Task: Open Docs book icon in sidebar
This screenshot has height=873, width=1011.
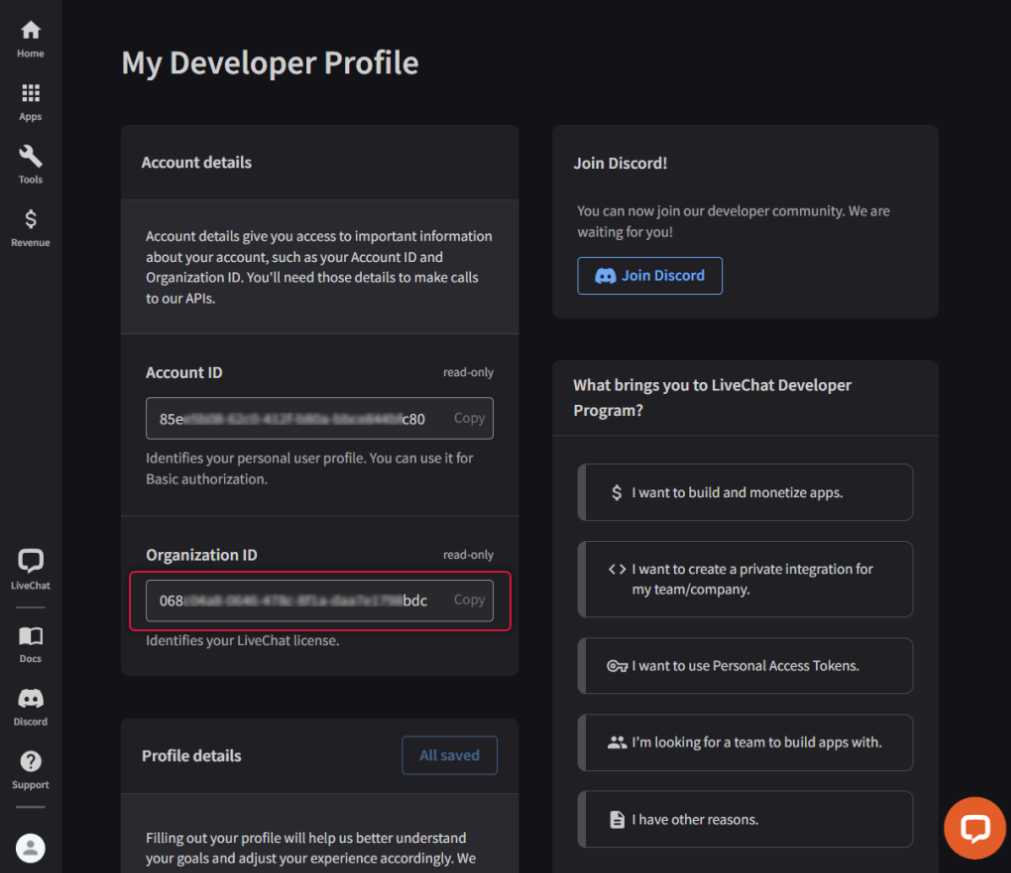Action: coord(30,643)
